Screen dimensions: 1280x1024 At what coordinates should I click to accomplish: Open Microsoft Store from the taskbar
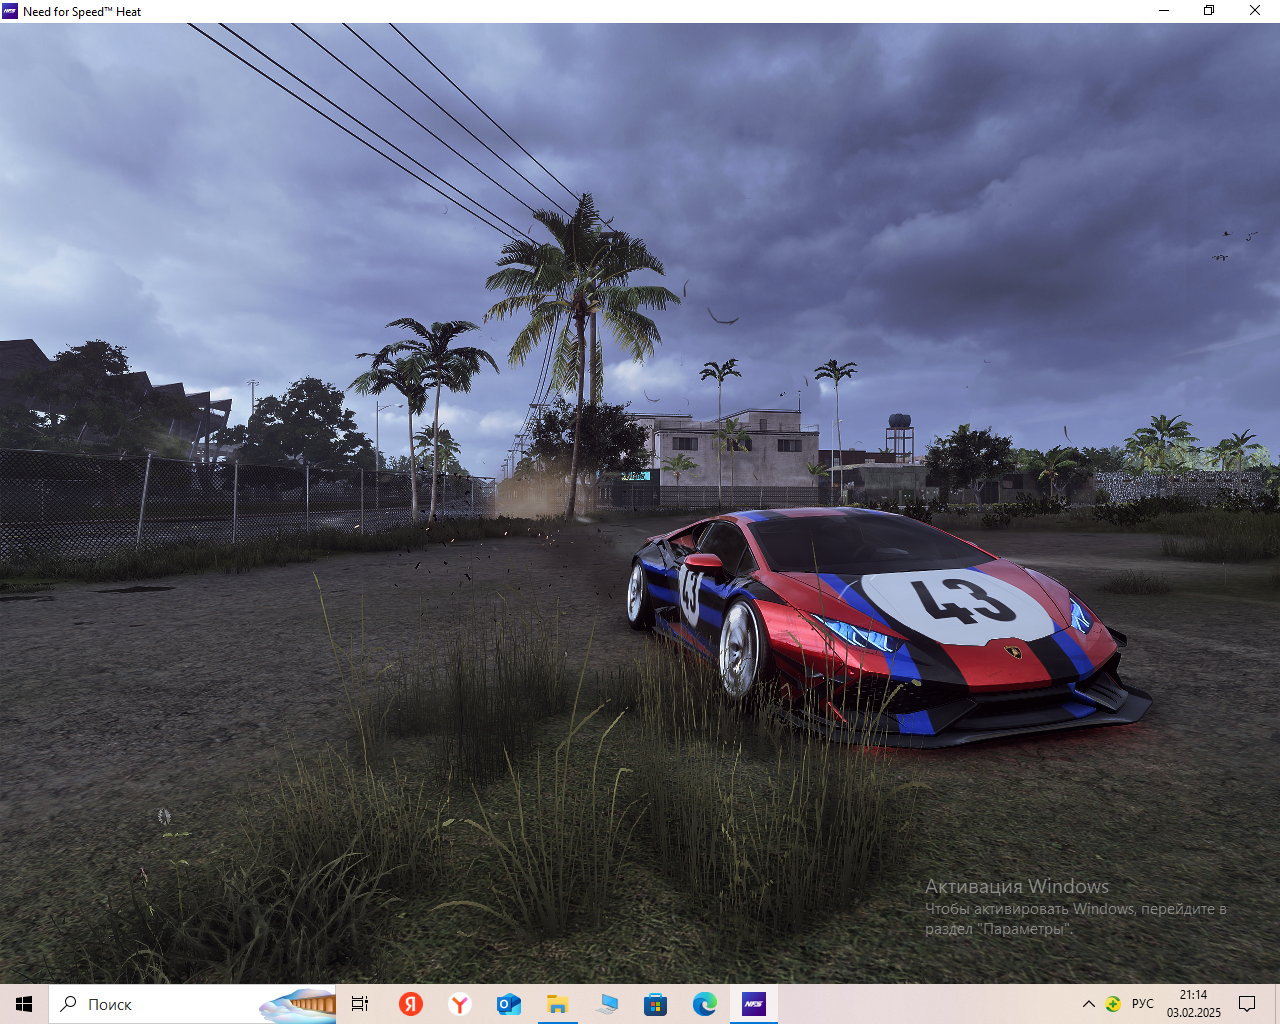(655, 1004)
